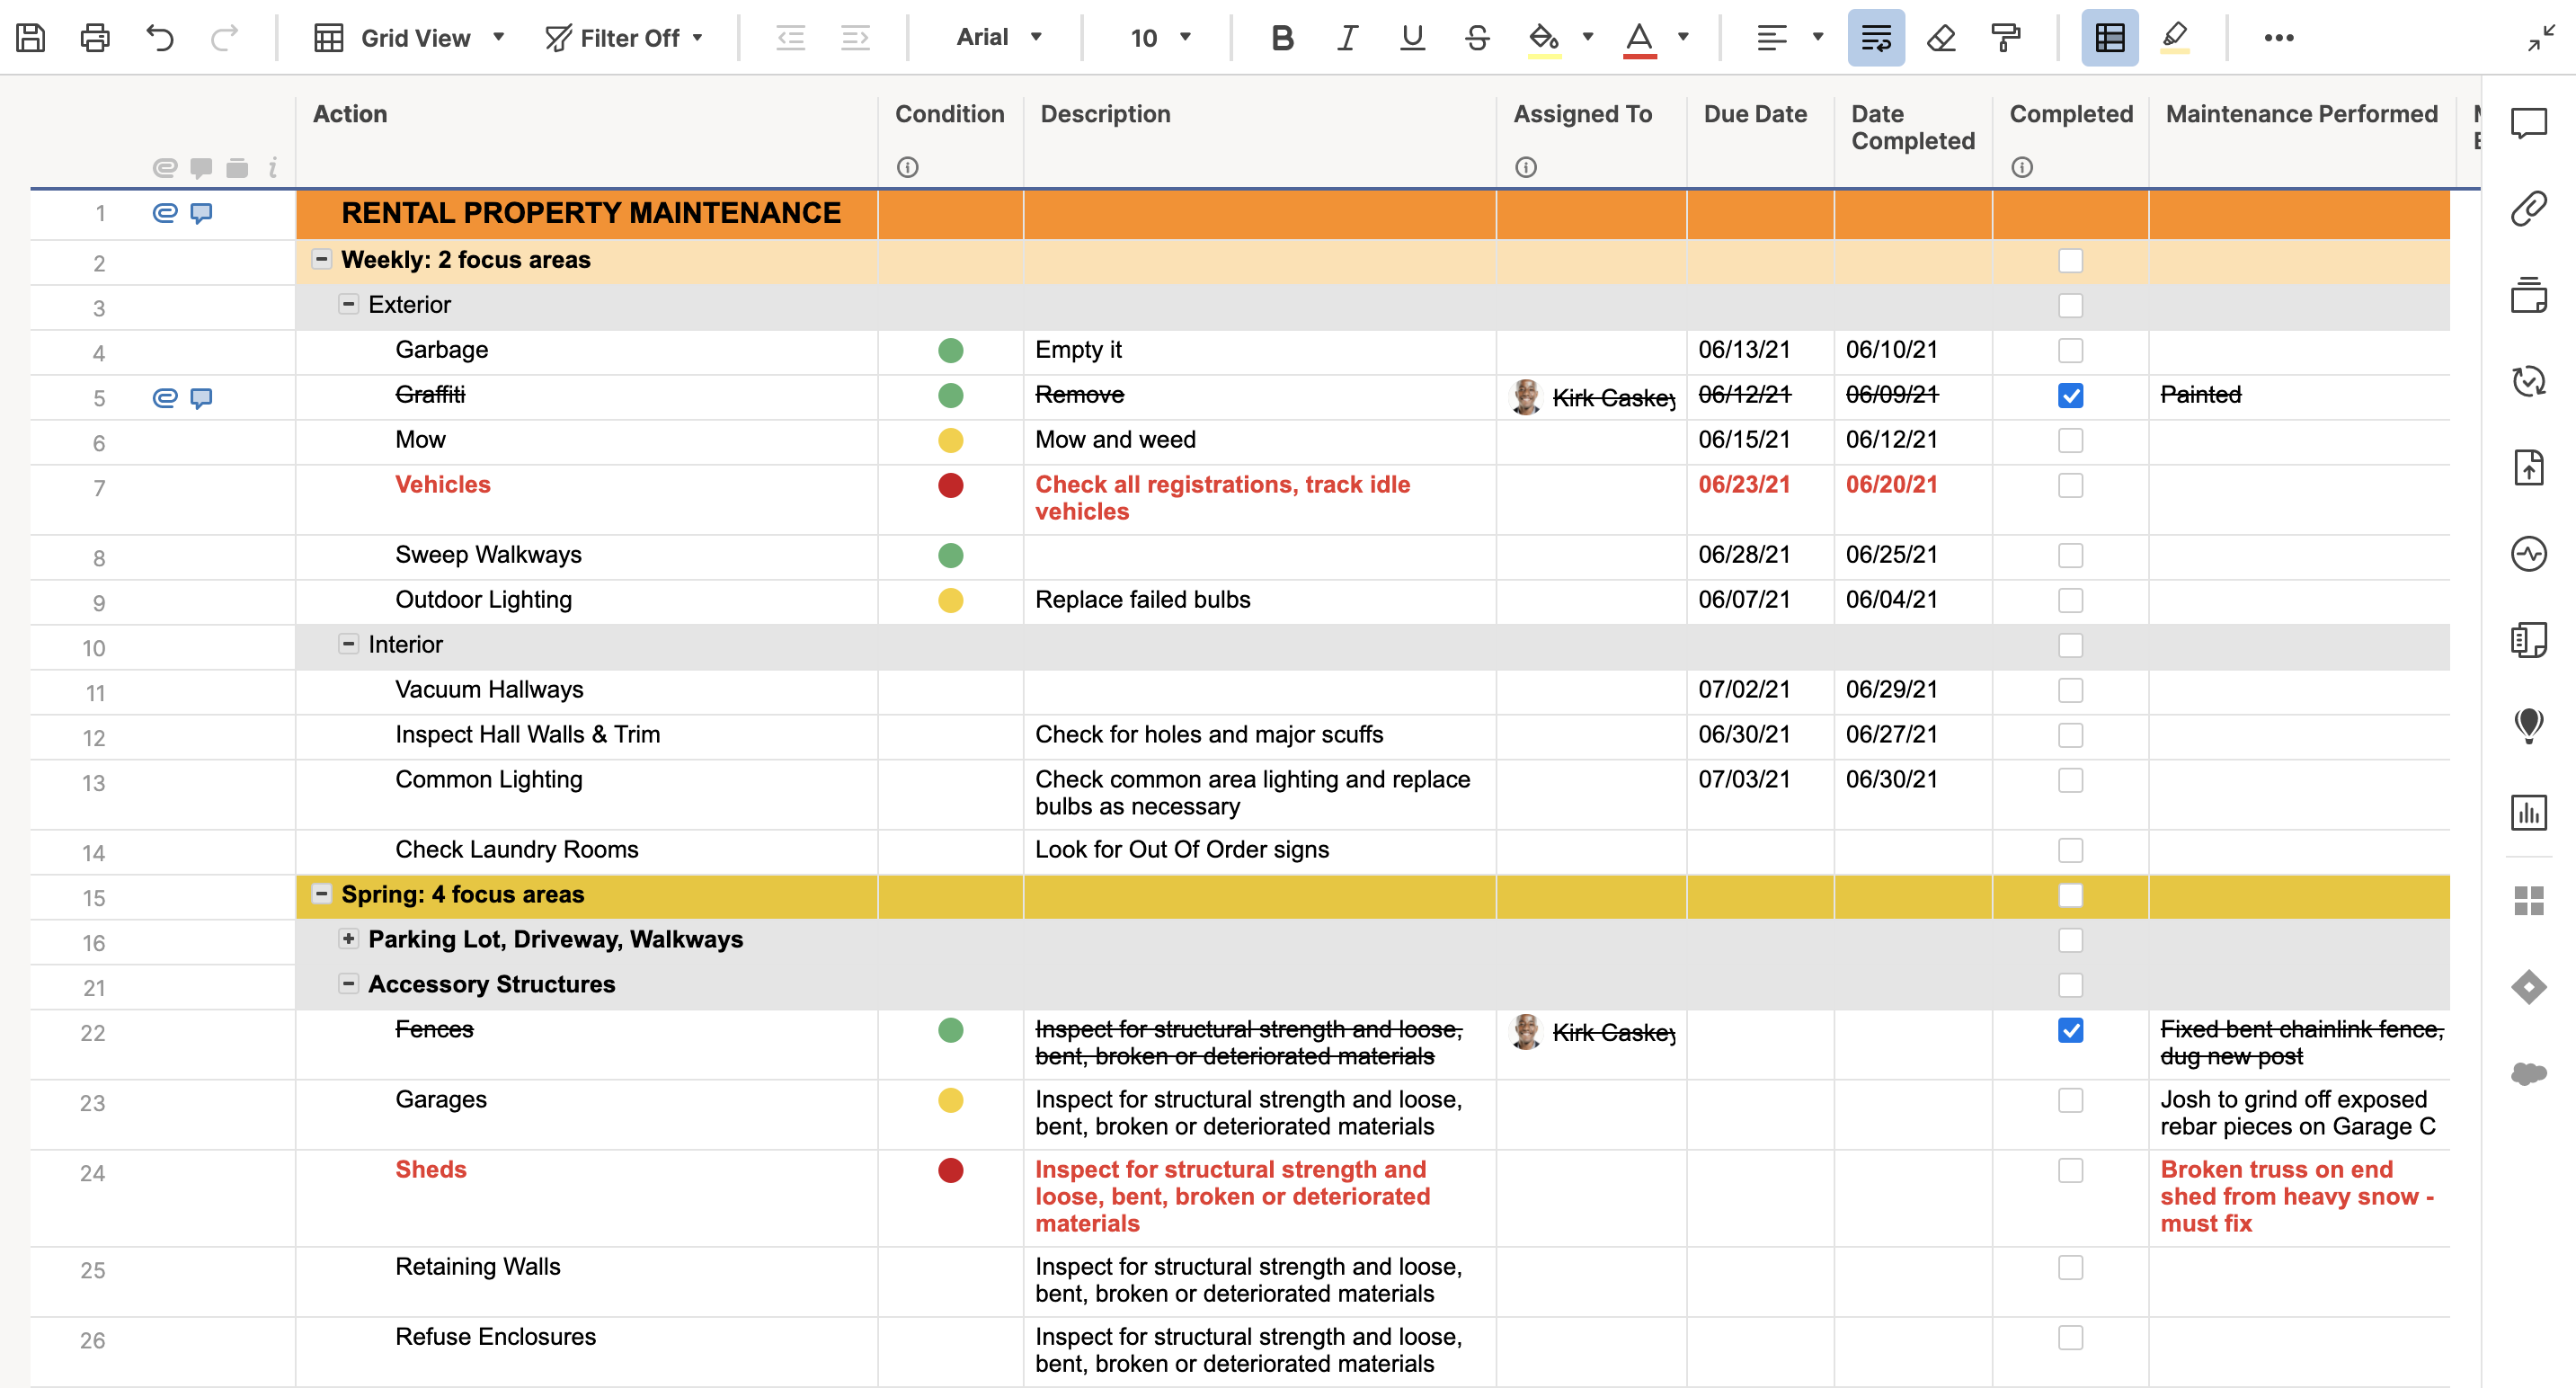Uncheck the Completed box for Graffiti
Screen dimensions: 2576x1388
tap(2070, 396)
